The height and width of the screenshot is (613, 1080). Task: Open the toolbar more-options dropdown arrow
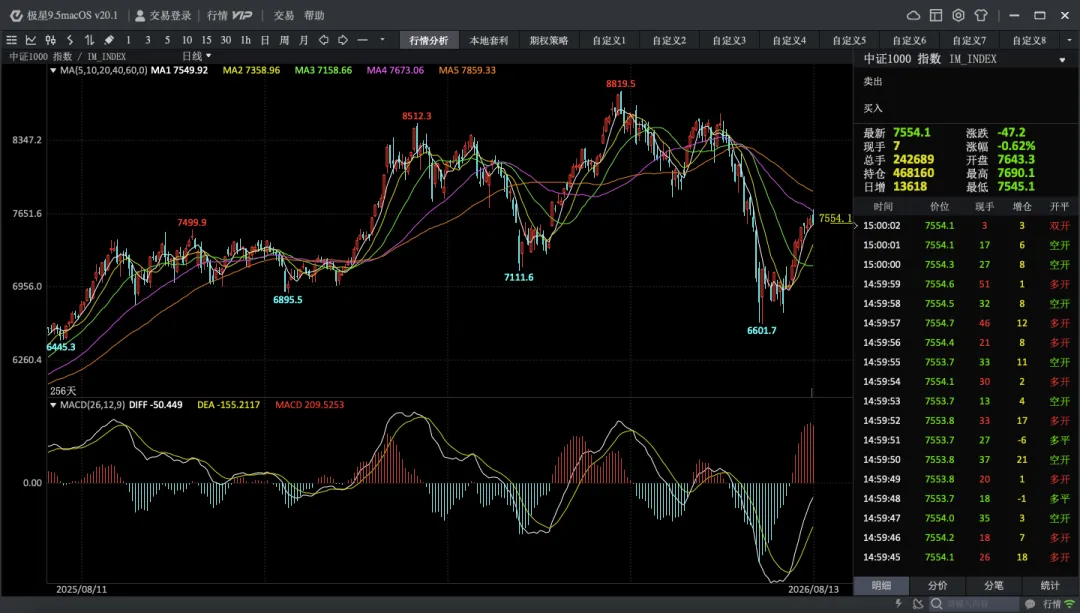pyautogui.click(x=382, y=40)
